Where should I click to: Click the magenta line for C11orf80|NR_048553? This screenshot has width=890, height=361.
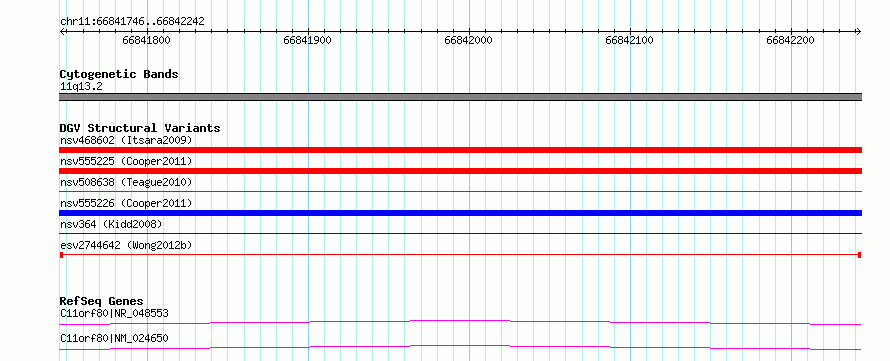coord(460,322)
